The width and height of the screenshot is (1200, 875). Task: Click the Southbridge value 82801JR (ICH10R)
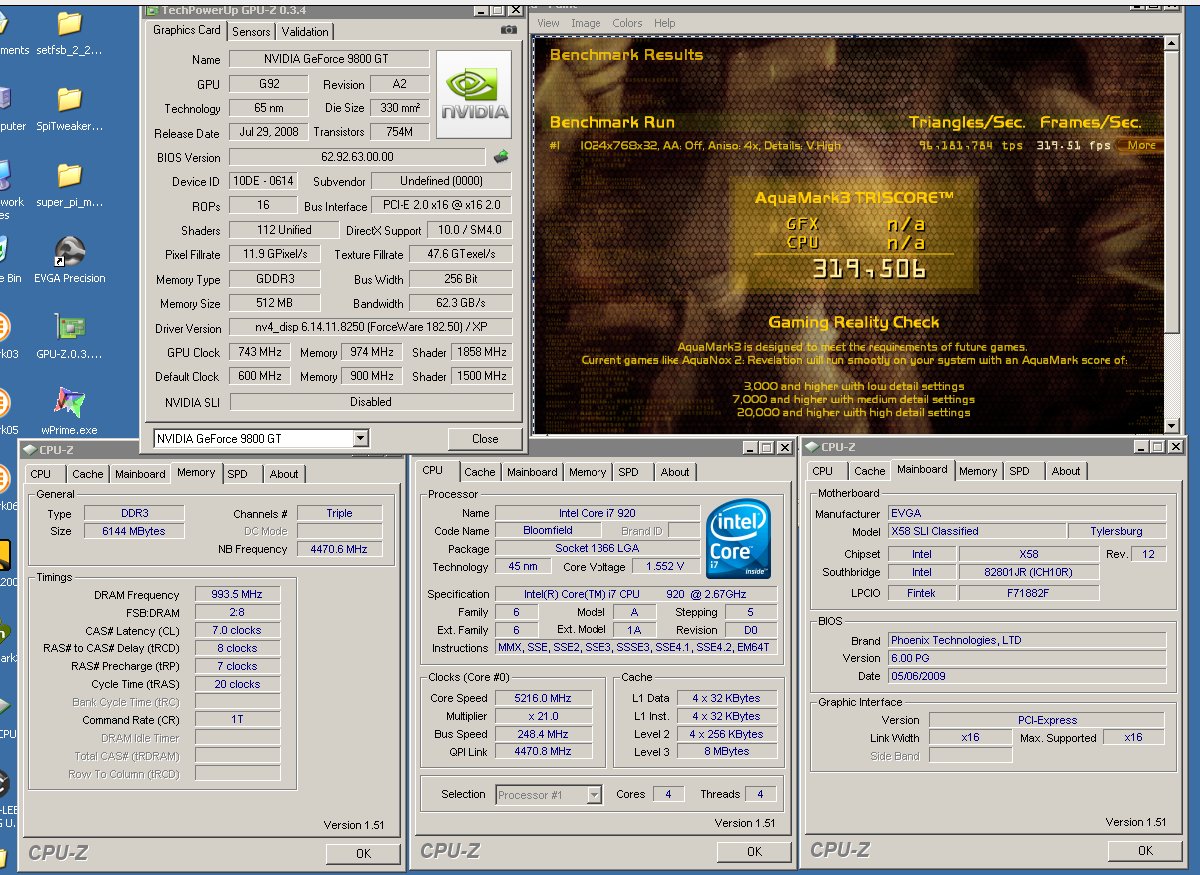point(1029,572)
